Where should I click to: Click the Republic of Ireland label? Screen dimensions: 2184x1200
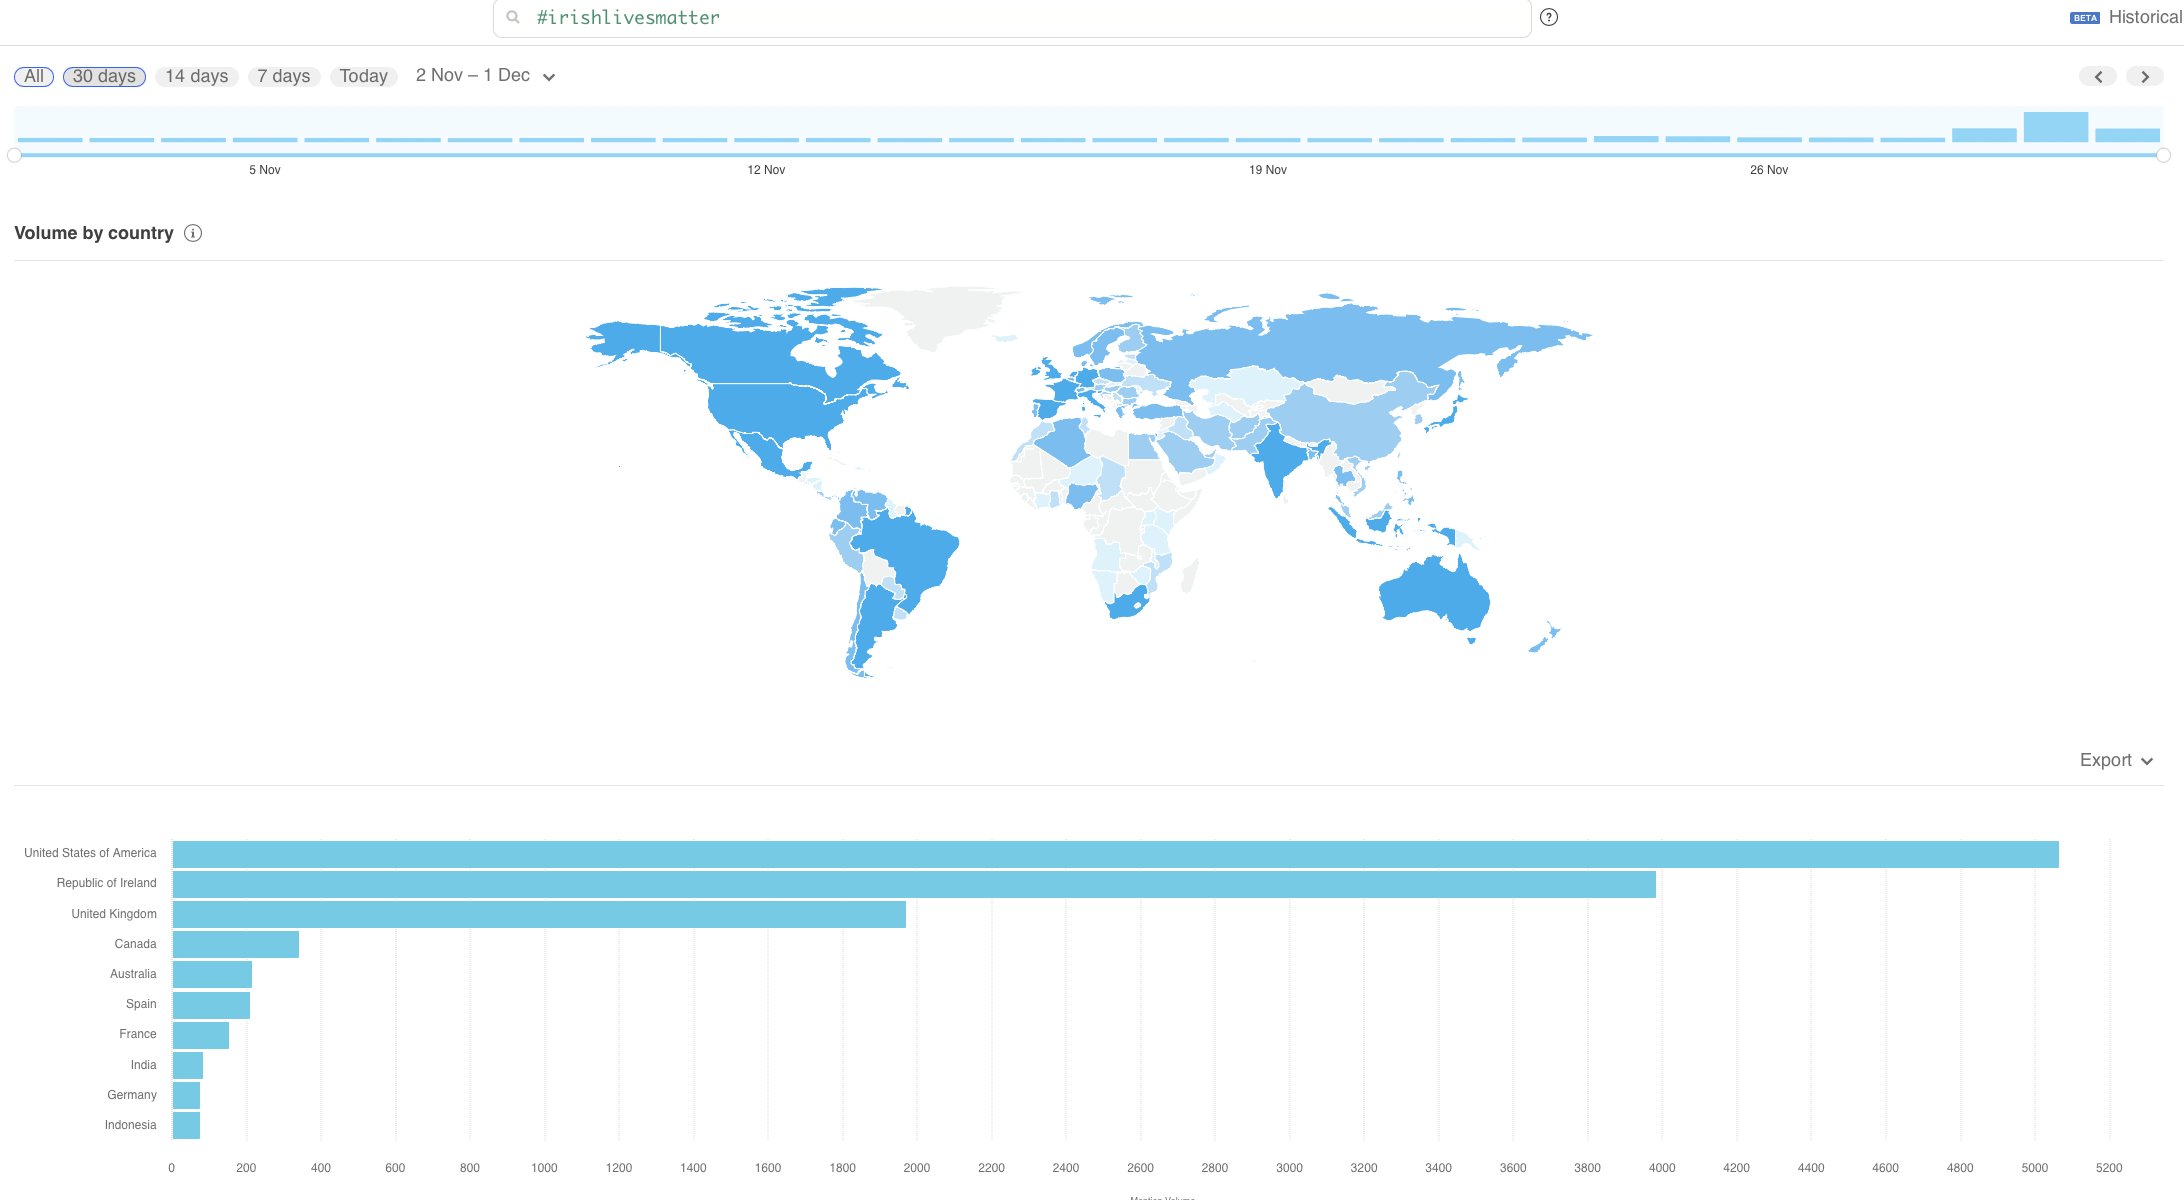click(106, 883)
